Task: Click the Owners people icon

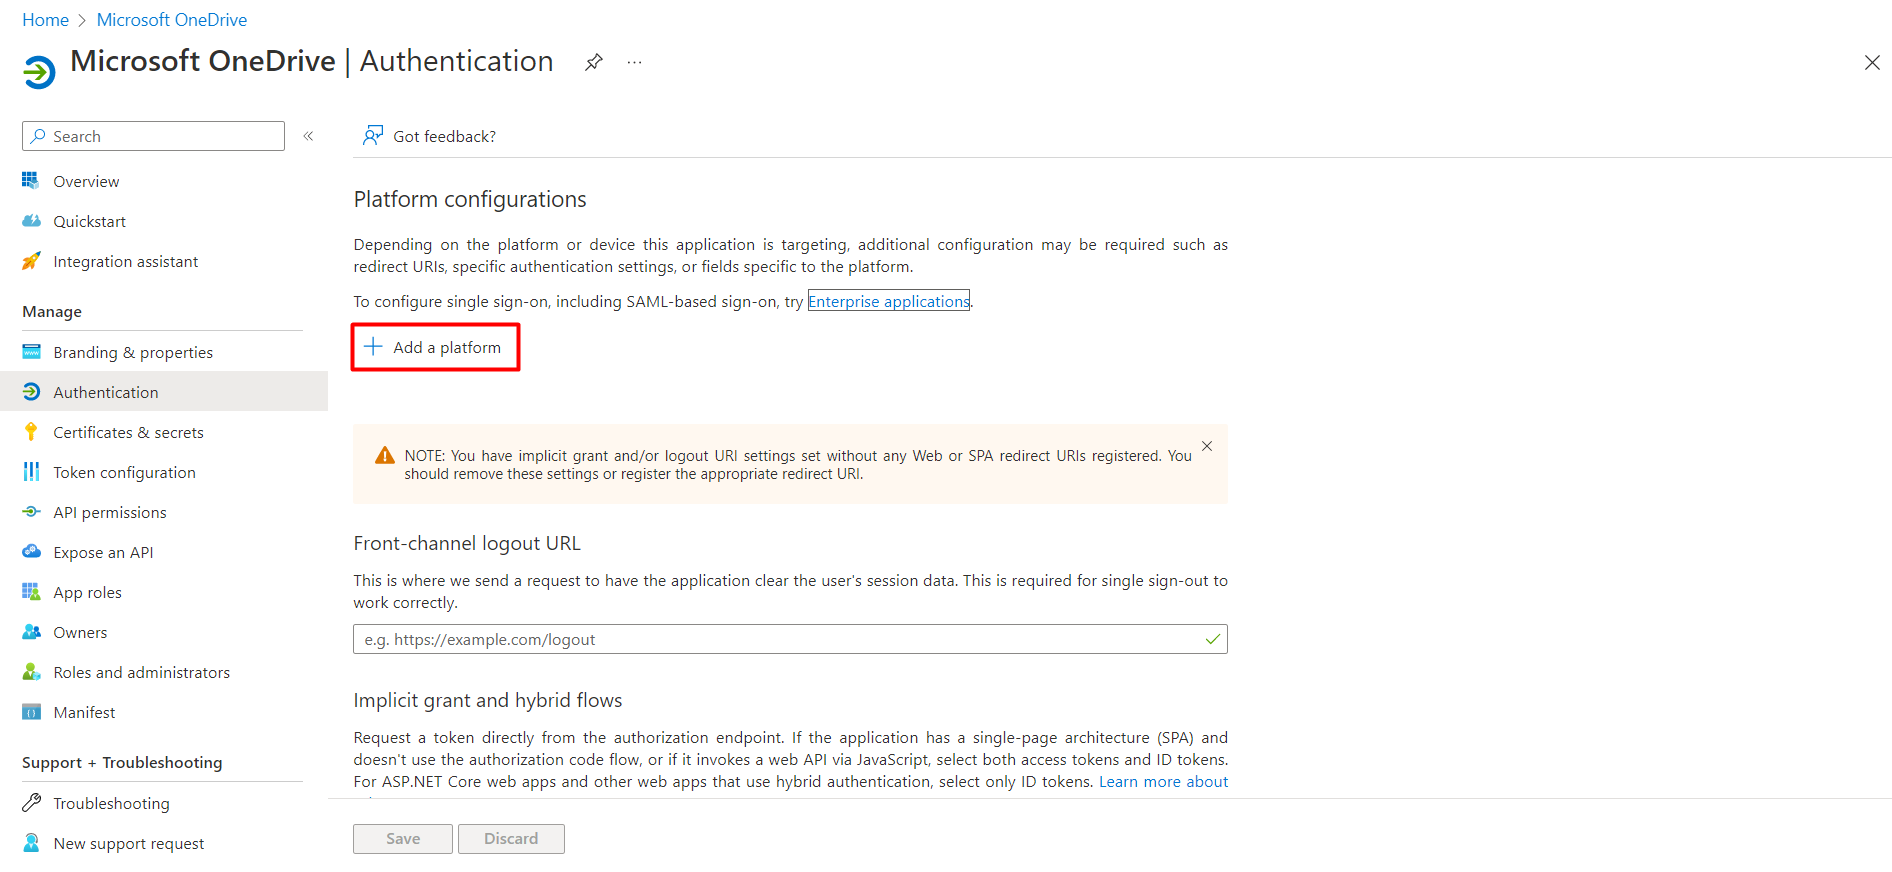Action: click(31, 632)
